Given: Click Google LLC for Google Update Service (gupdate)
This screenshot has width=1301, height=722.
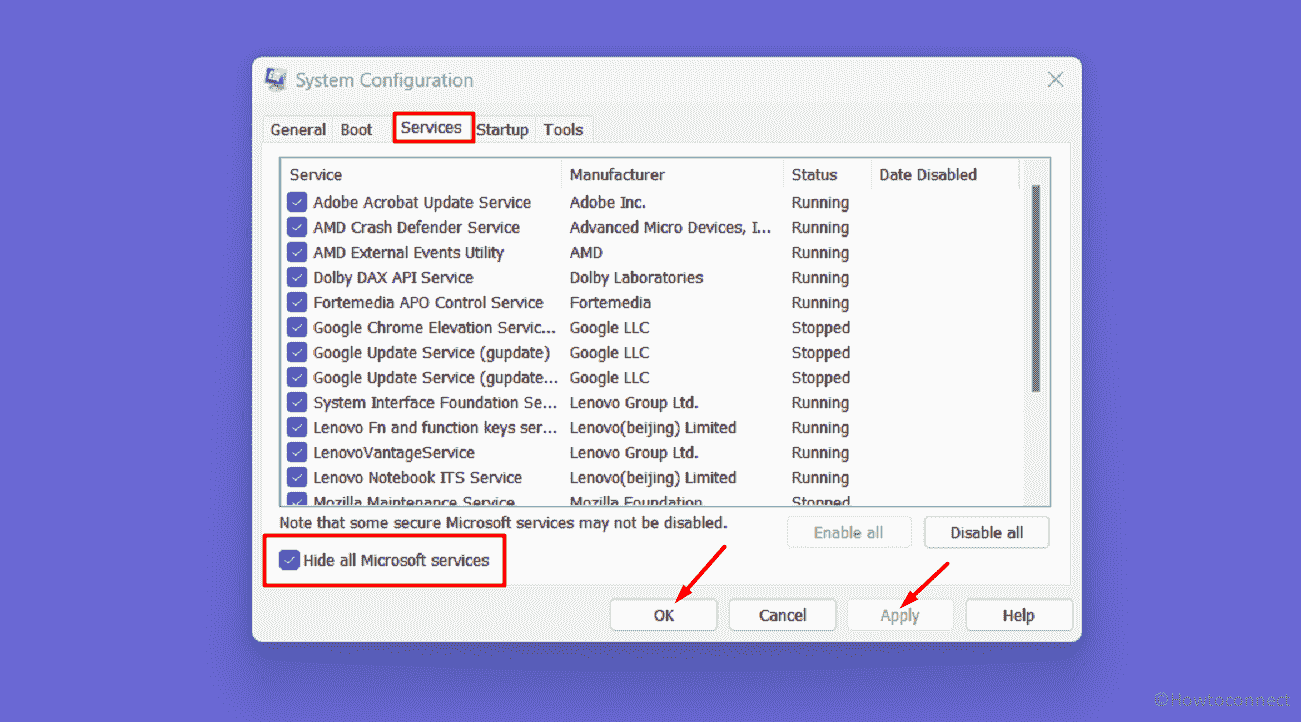Looking at the screenshot, I should (x=609, y=352).
